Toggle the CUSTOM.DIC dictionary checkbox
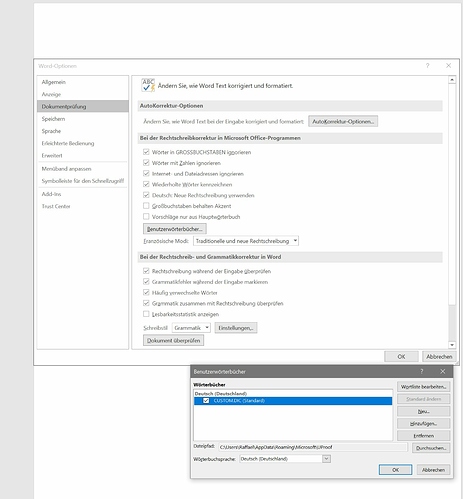This screenshot has height=499, width=463. 206,401
